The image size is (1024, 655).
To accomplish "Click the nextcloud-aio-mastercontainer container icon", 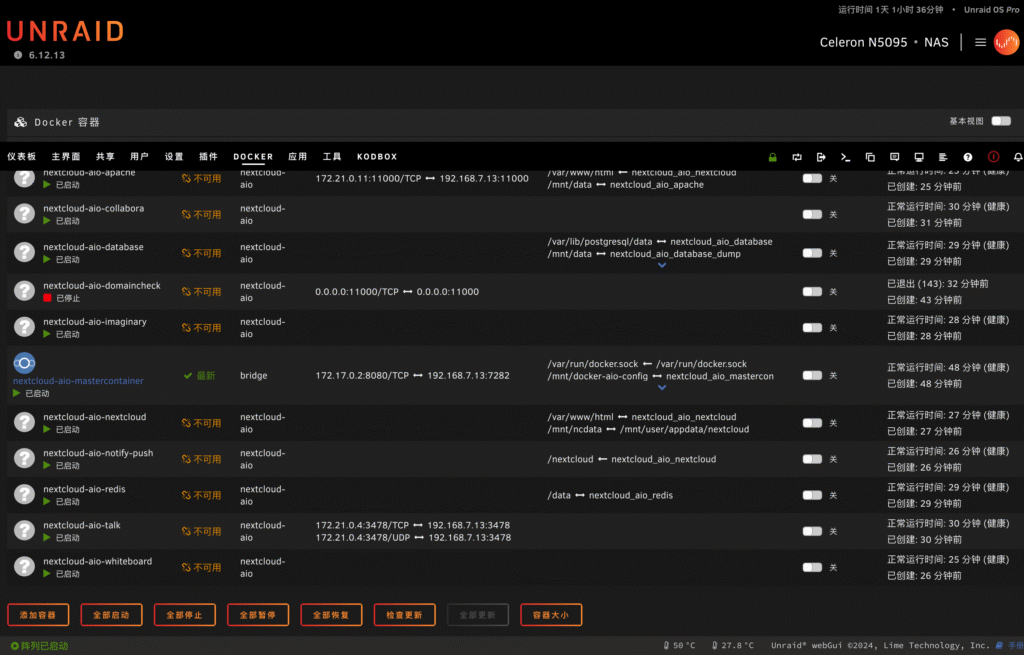I will click(24, 363).
